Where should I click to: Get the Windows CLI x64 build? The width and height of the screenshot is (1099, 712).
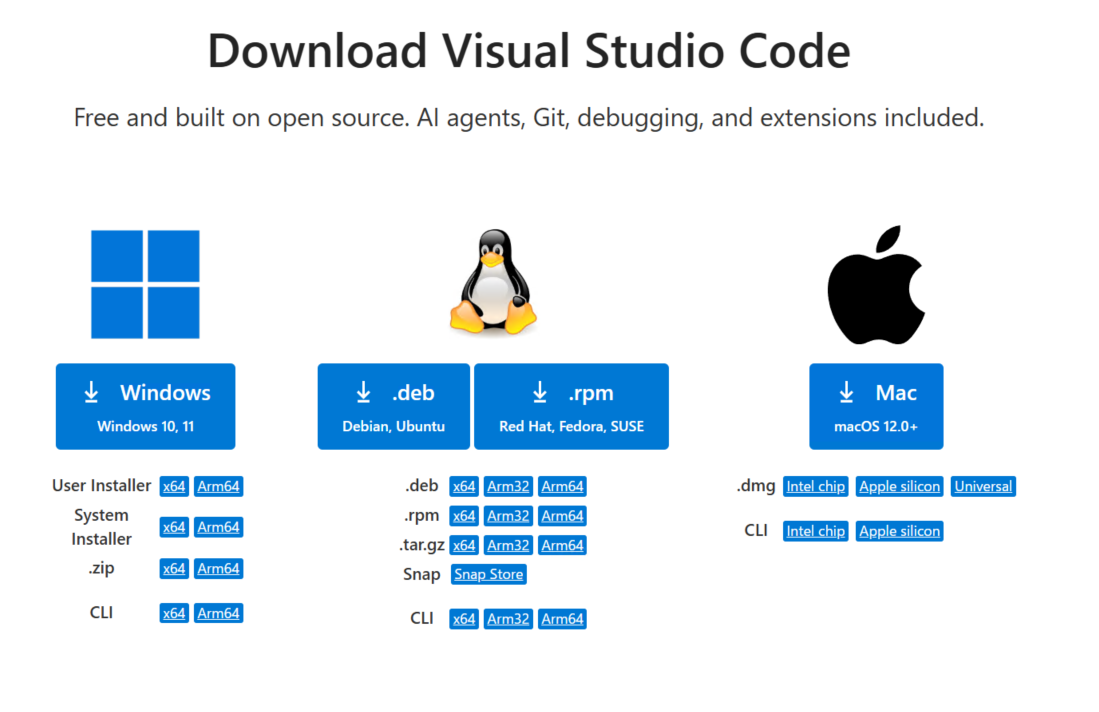174,613
